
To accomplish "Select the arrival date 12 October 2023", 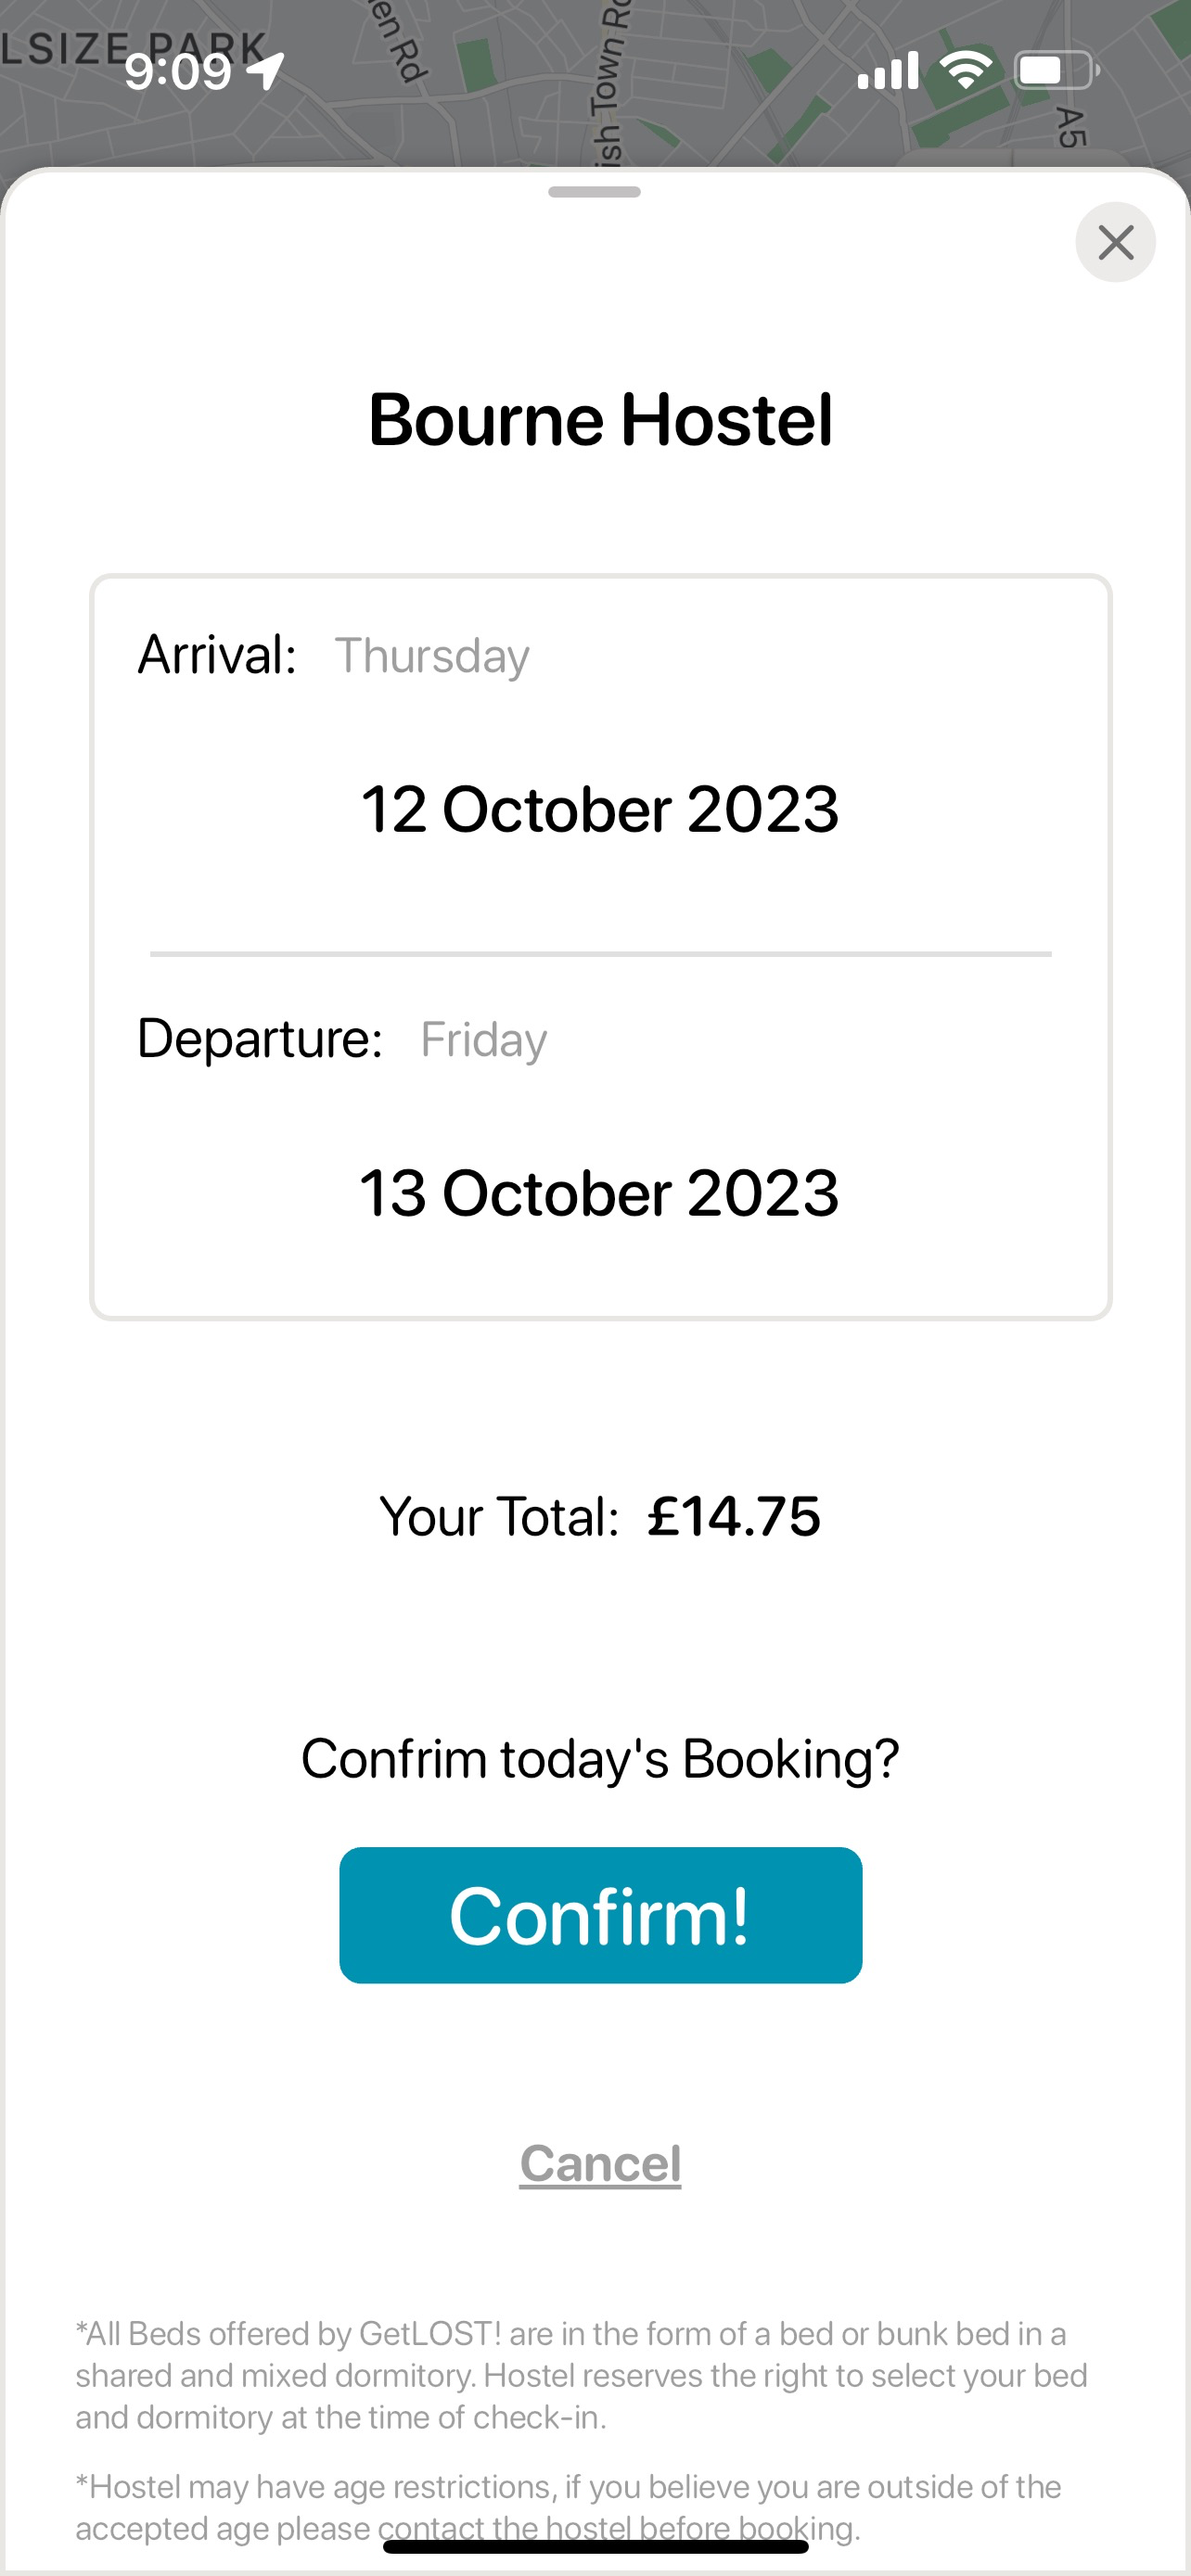I will [600, 808].
